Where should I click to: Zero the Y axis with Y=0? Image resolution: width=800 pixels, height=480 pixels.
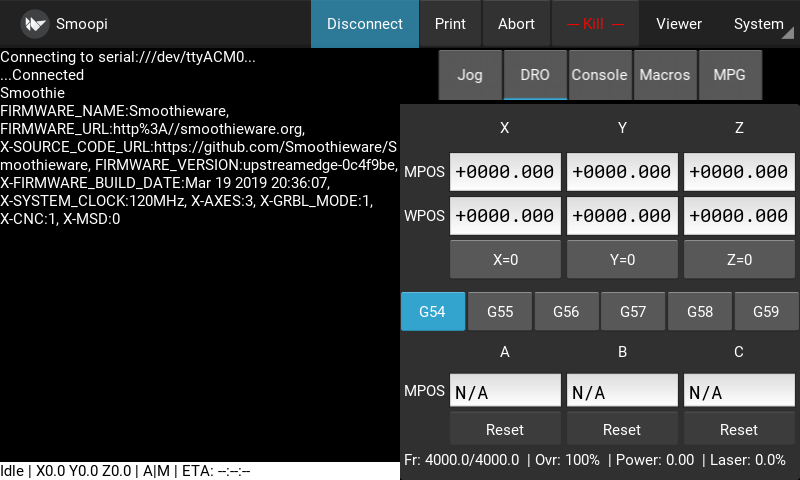tap(622, 260)
